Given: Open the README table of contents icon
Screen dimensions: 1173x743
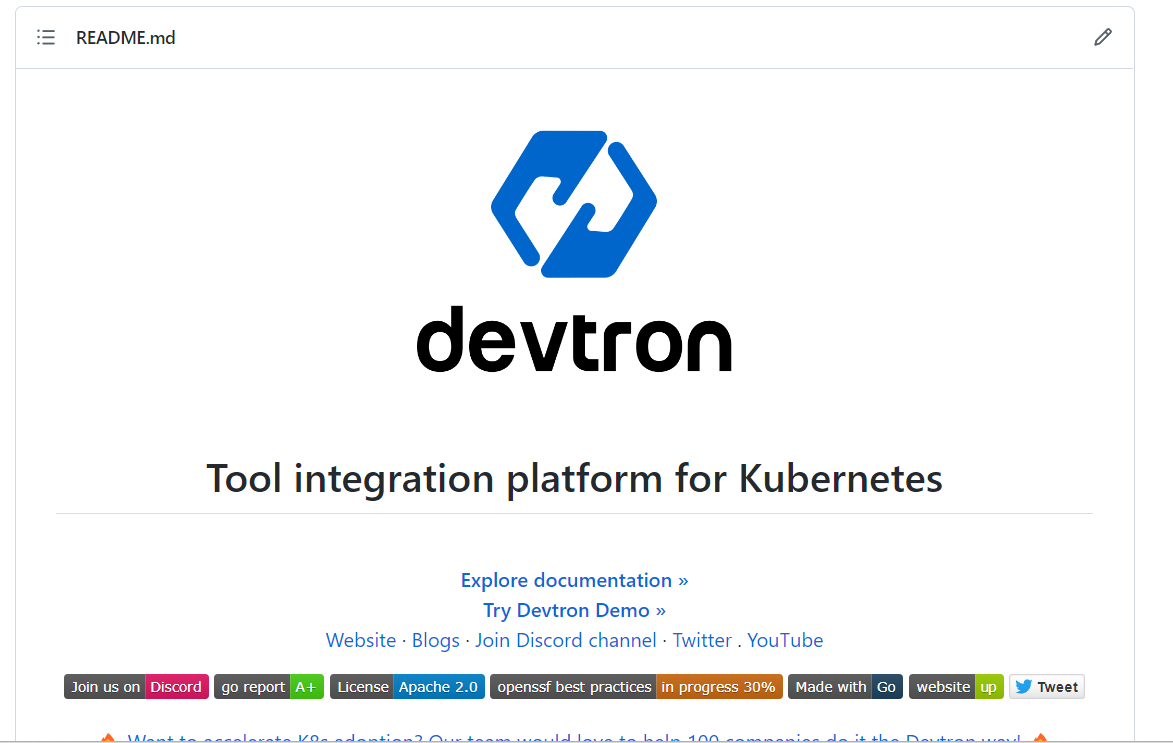Looking at the screenshot, I should [x=46, y=37].
